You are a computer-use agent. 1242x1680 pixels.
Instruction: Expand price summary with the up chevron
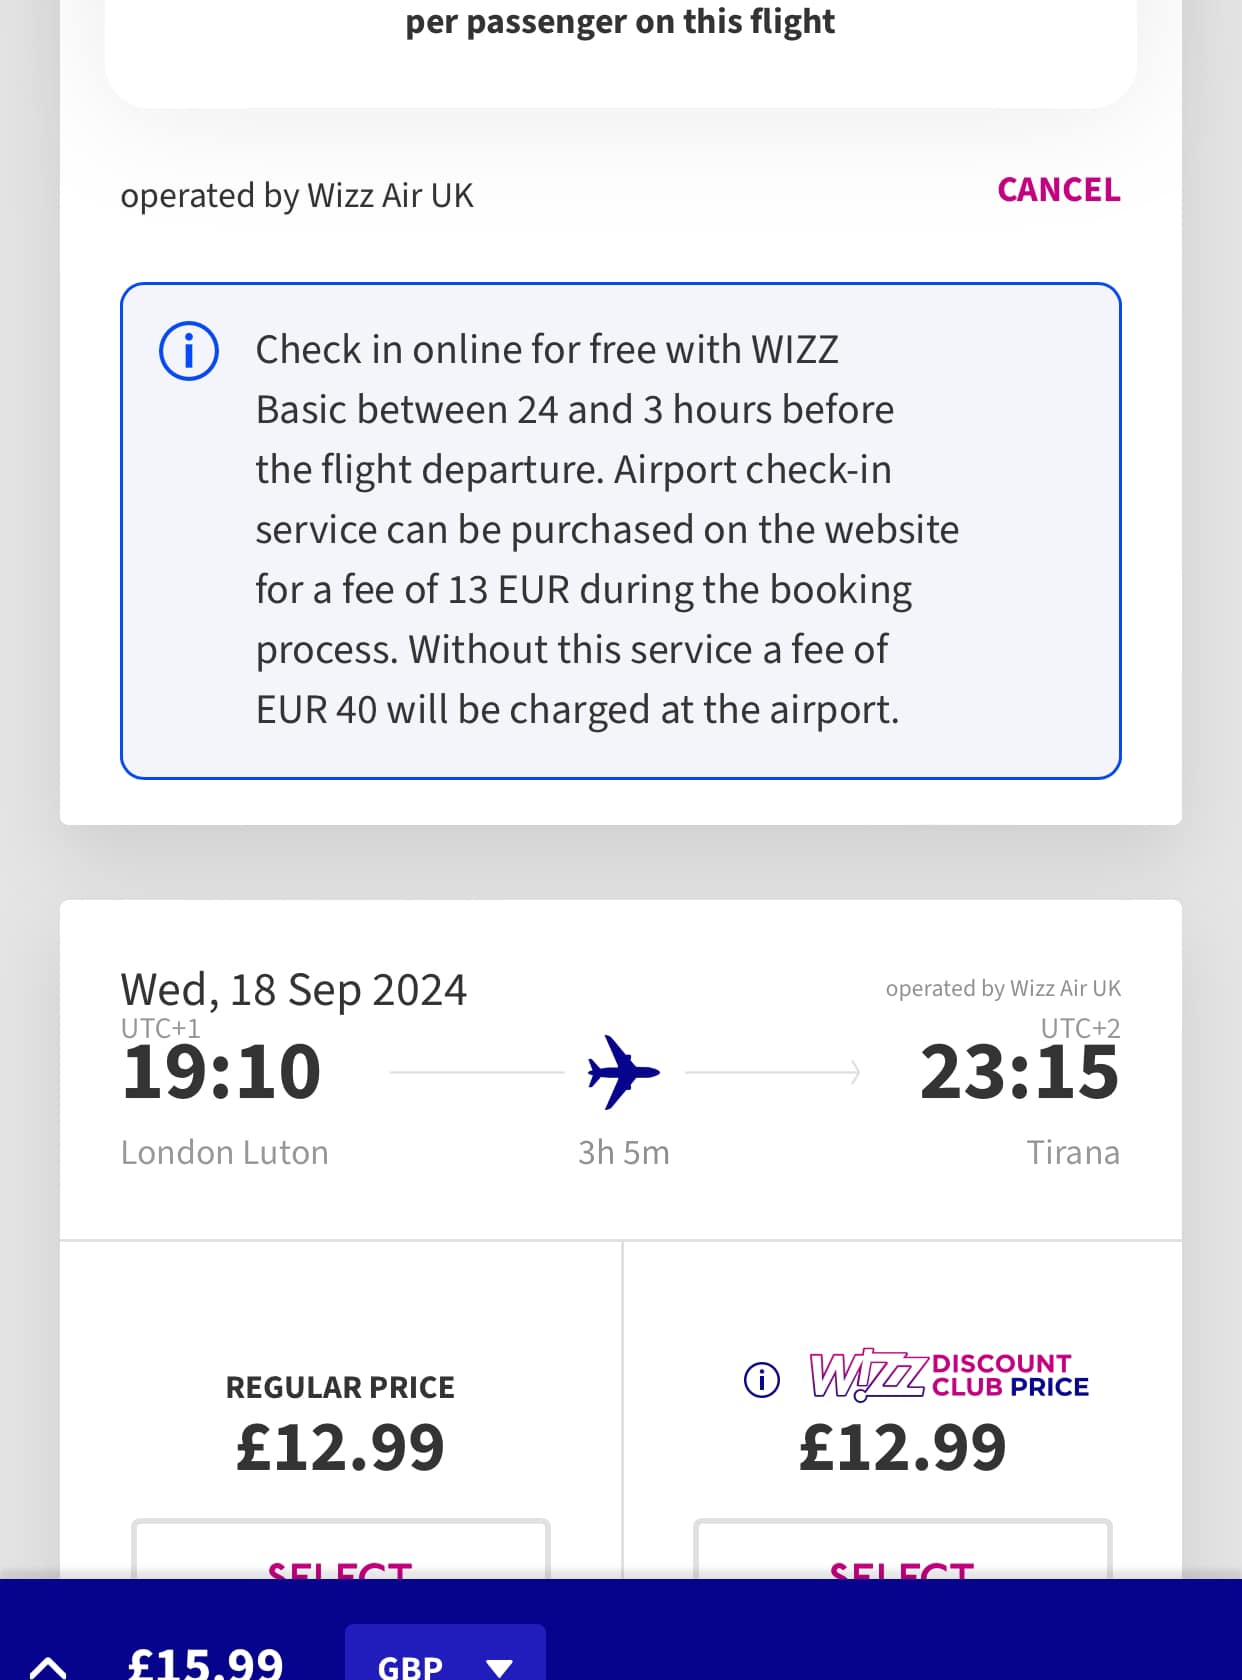tap(48, 1666)
